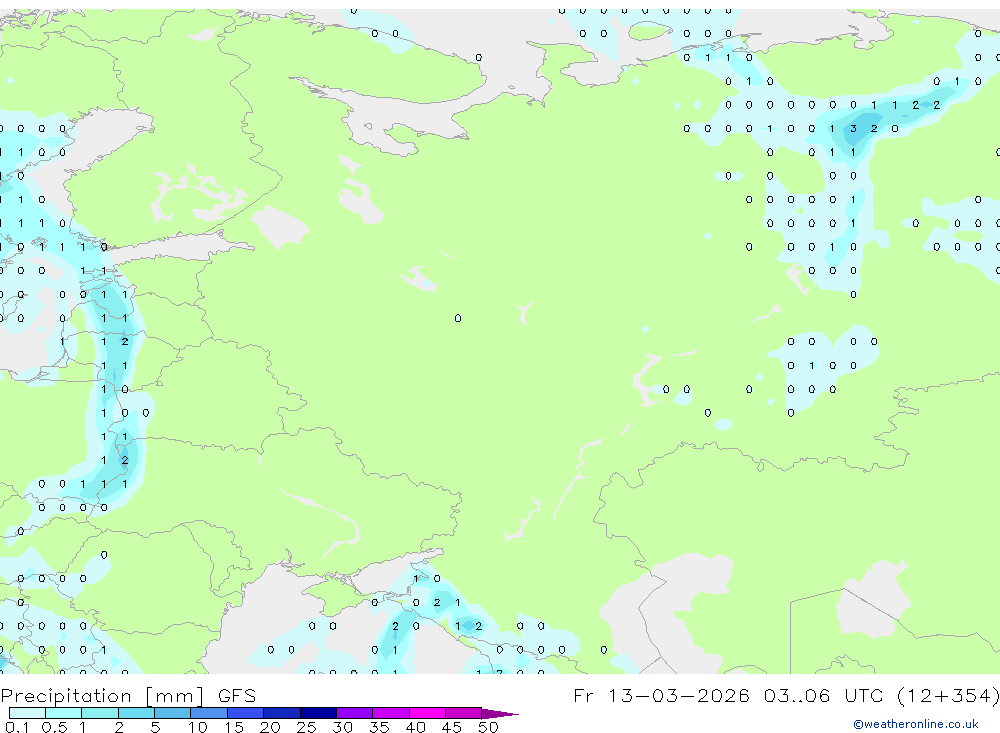Pick the 15–20 mm legend color box
1000x733 pixels.
coord(245,713)
